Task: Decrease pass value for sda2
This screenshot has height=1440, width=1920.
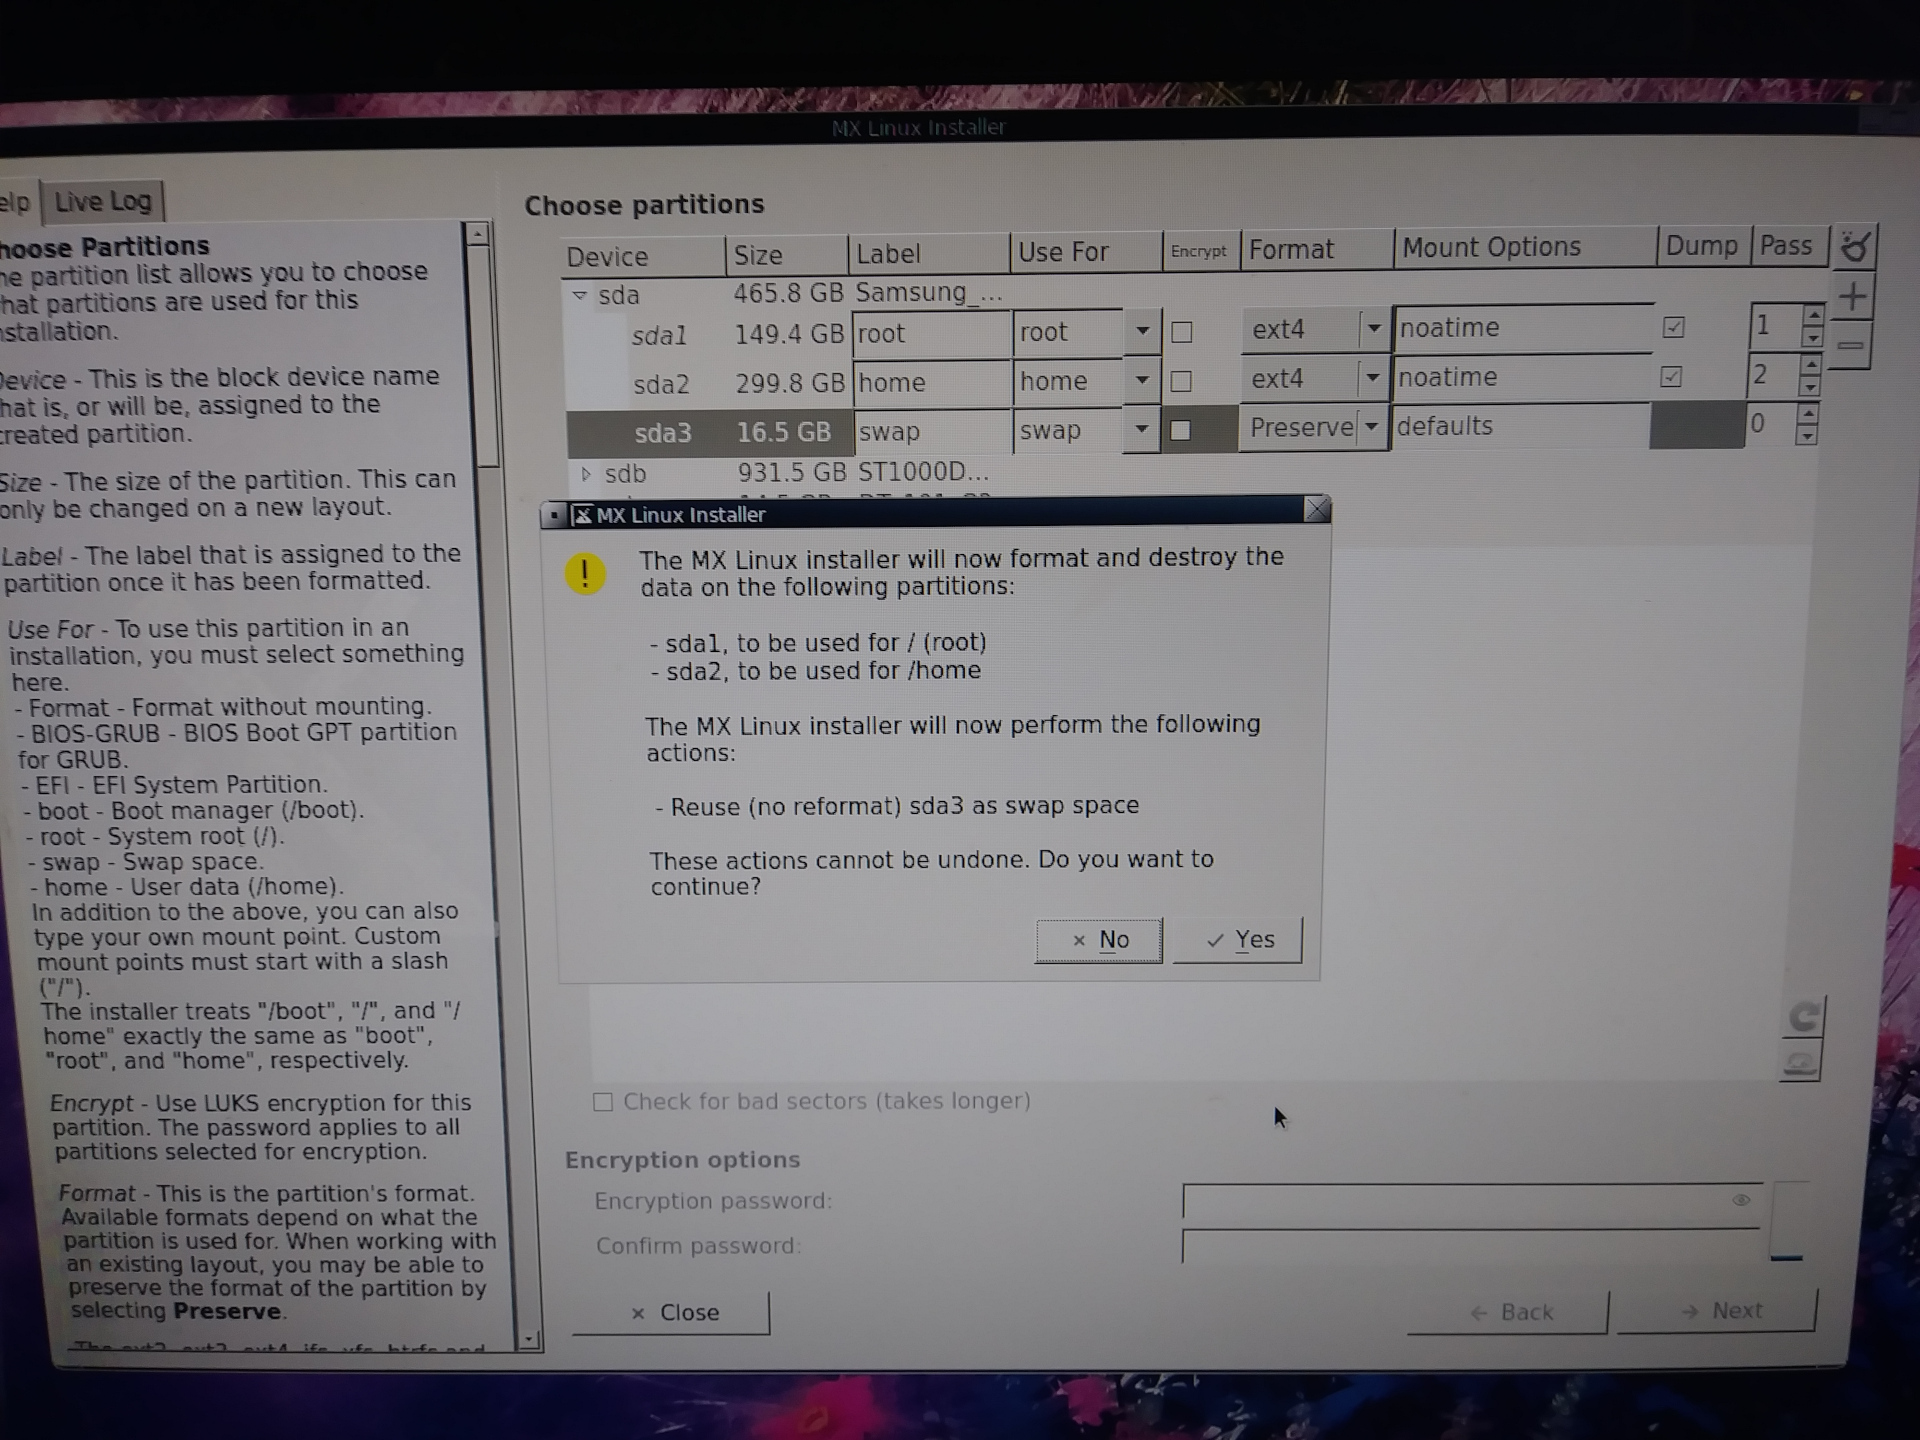Action: coord(1809,388)
